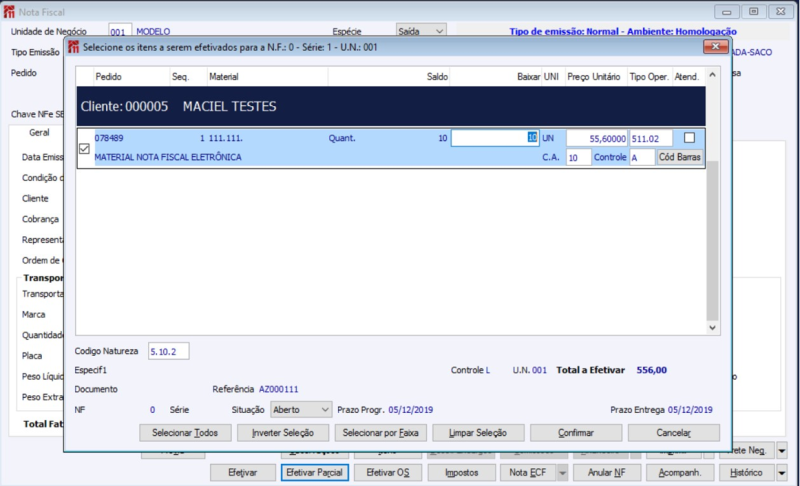800x486 pixels.
Task: Select the Geral tab in Nota Fiscal window
Action: 39,133
